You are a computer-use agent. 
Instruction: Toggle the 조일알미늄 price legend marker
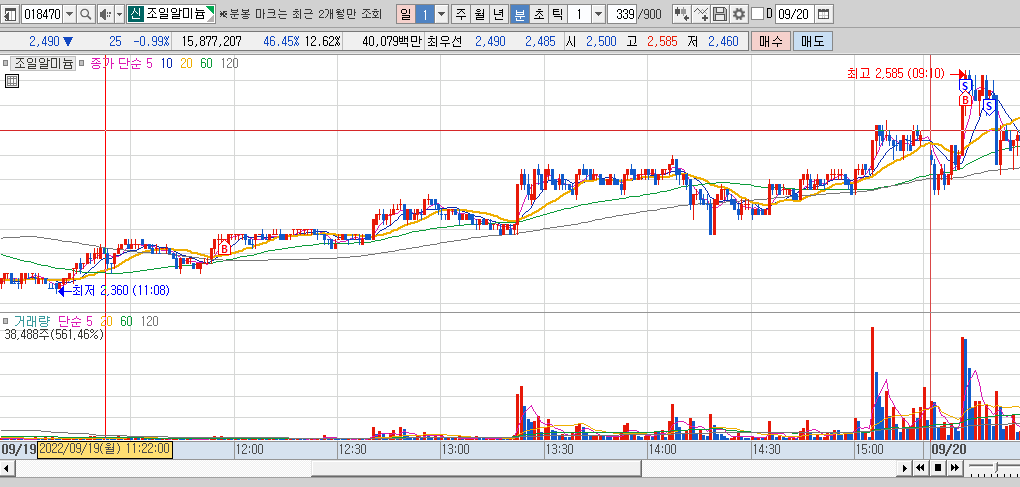5,63
